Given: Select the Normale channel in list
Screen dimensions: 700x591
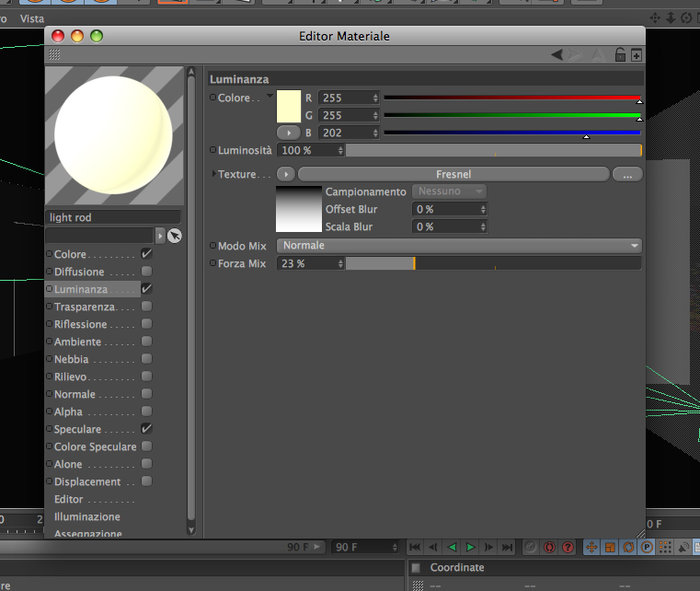Looking at the screenshot, I should click(75, 394).
